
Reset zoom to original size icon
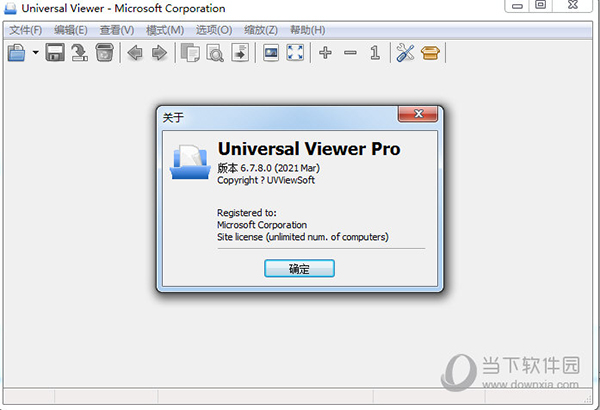click(x=375, y=52)
